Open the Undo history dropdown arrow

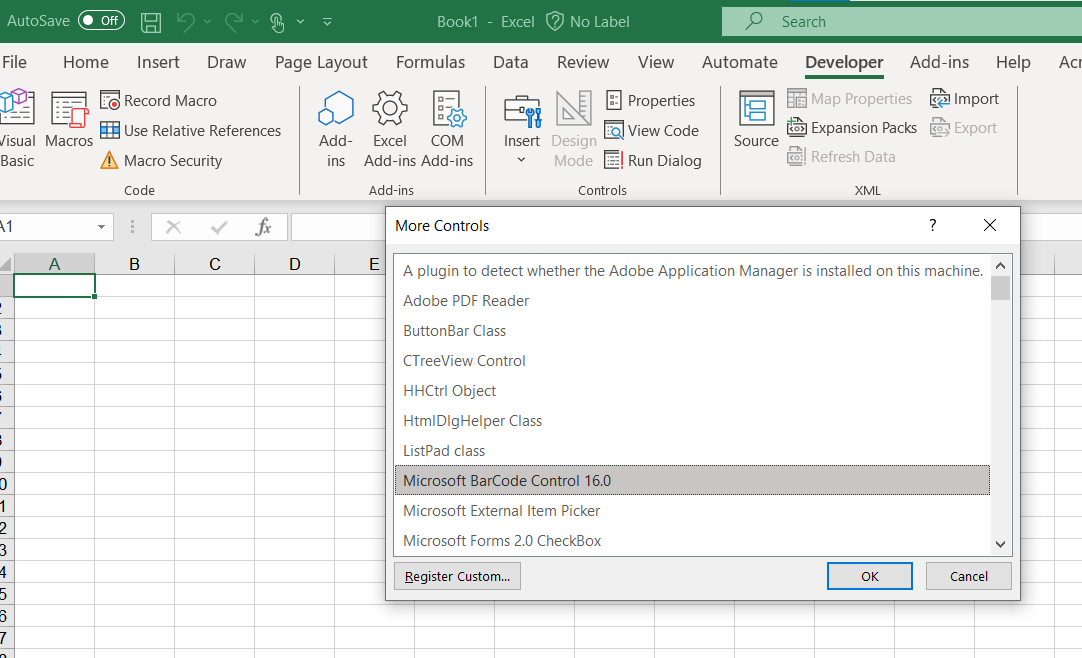point(207,22)
